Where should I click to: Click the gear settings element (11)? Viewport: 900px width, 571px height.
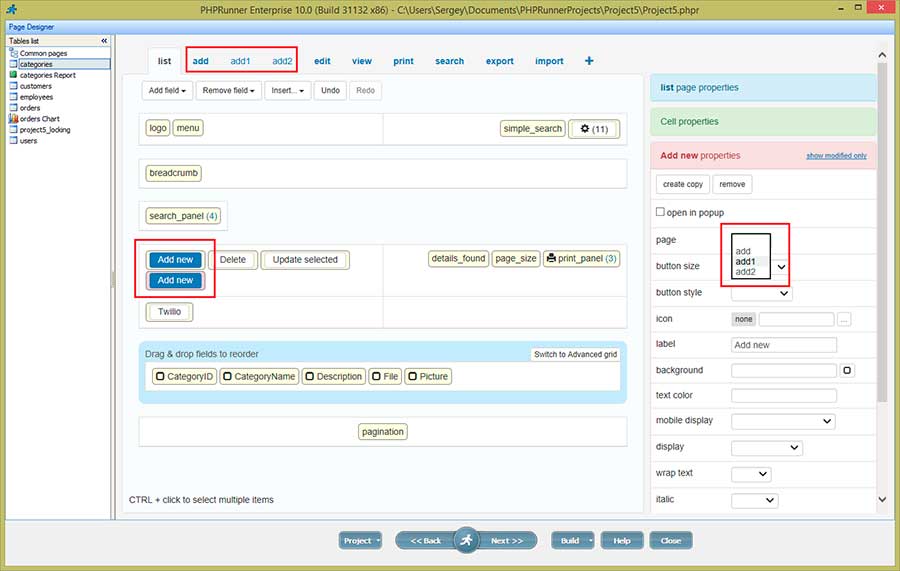(594, 129)
